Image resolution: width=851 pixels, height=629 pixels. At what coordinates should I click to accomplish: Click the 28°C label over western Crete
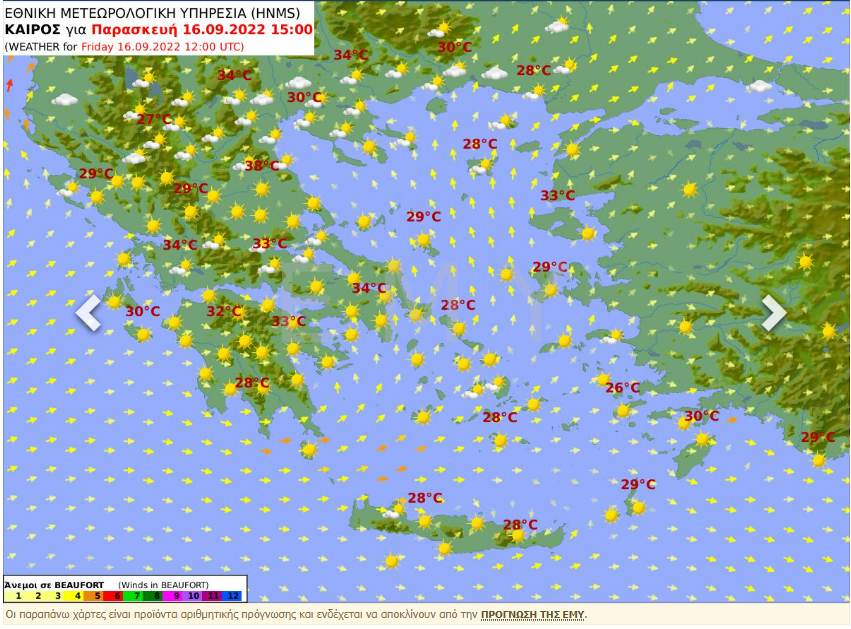click(x=425, y=498)
